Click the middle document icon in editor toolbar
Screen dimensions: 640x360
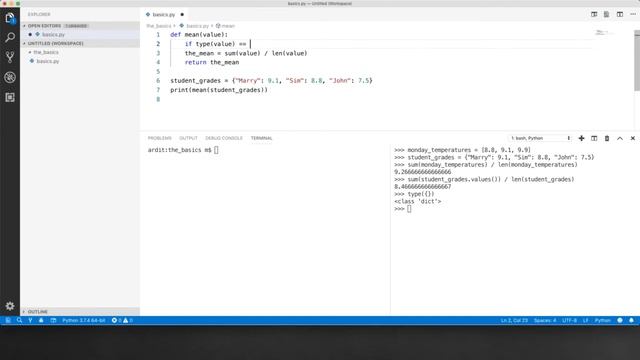pyautogui.click(x=607, y=14)
